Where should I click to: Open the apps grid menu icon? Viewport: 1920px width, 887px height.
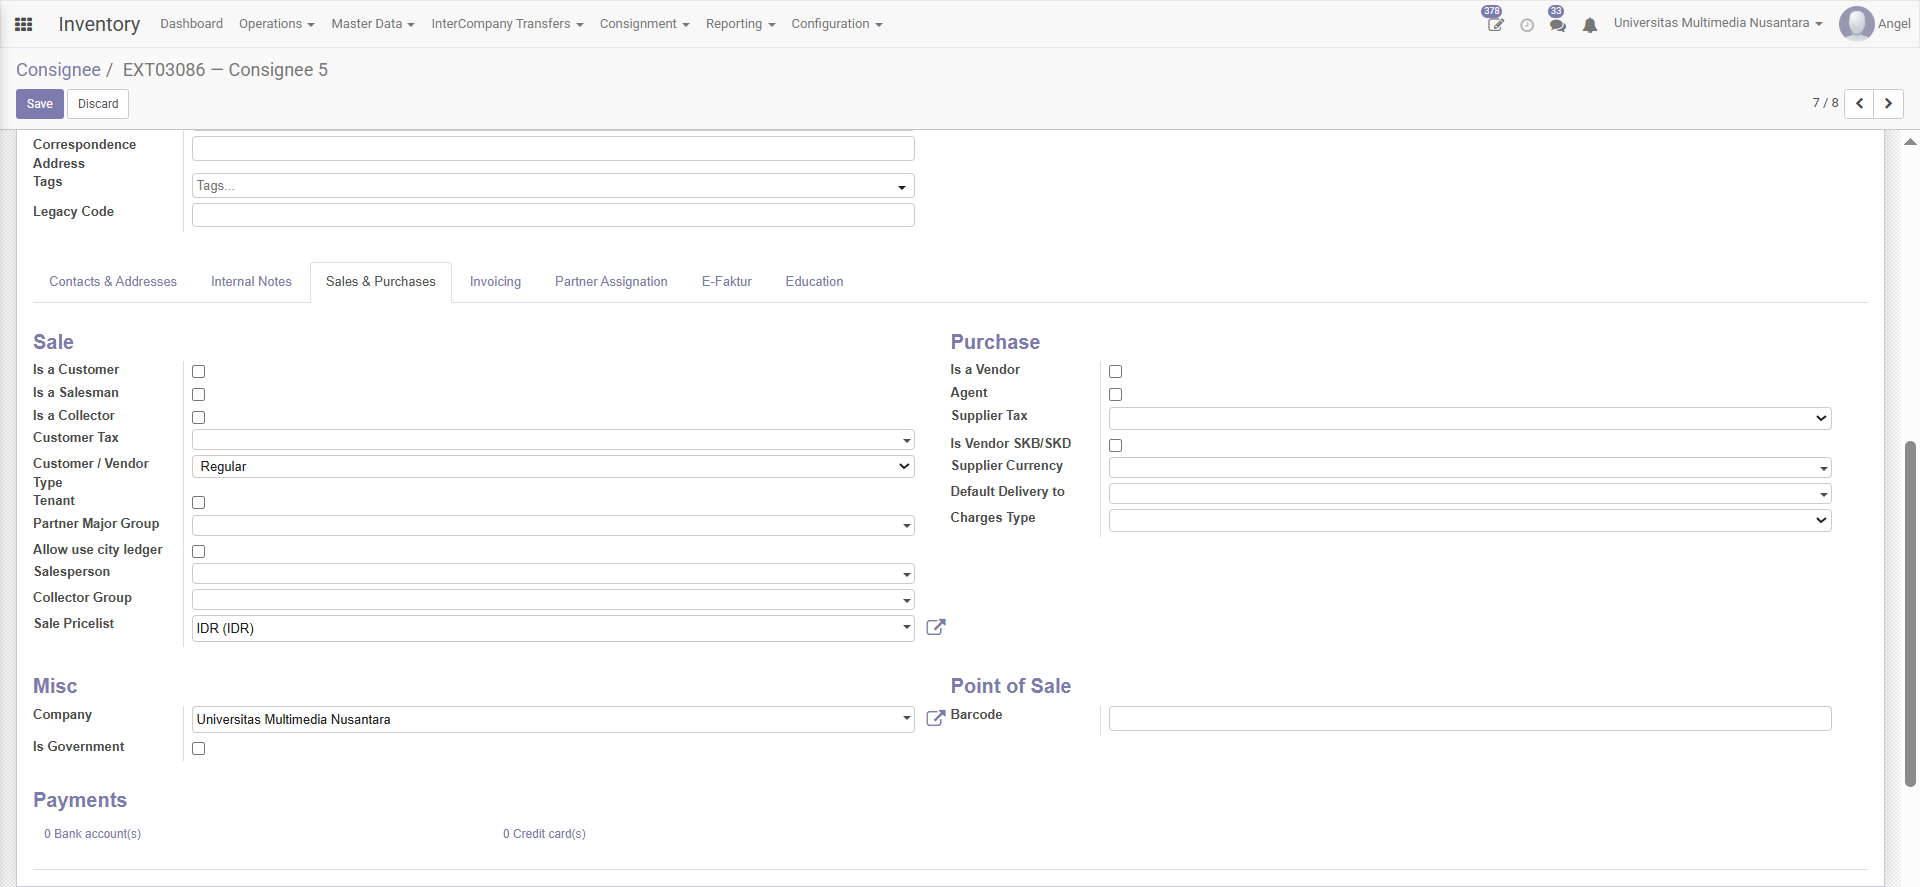(x=24, y=24)
